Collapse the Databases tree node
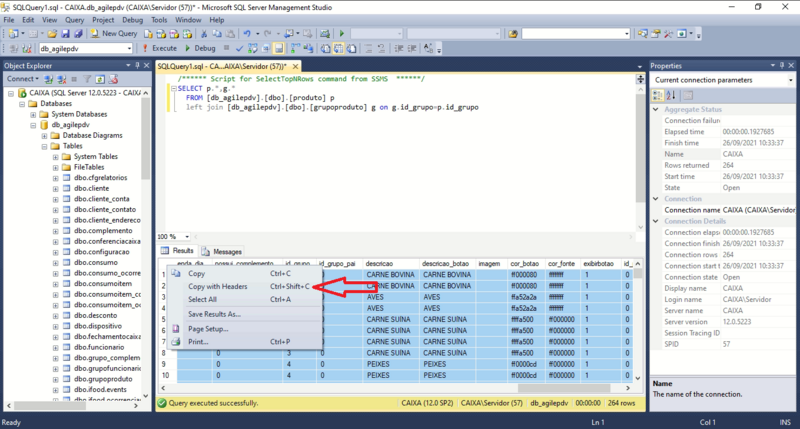The image size is (800, 429). click(22, 104)
